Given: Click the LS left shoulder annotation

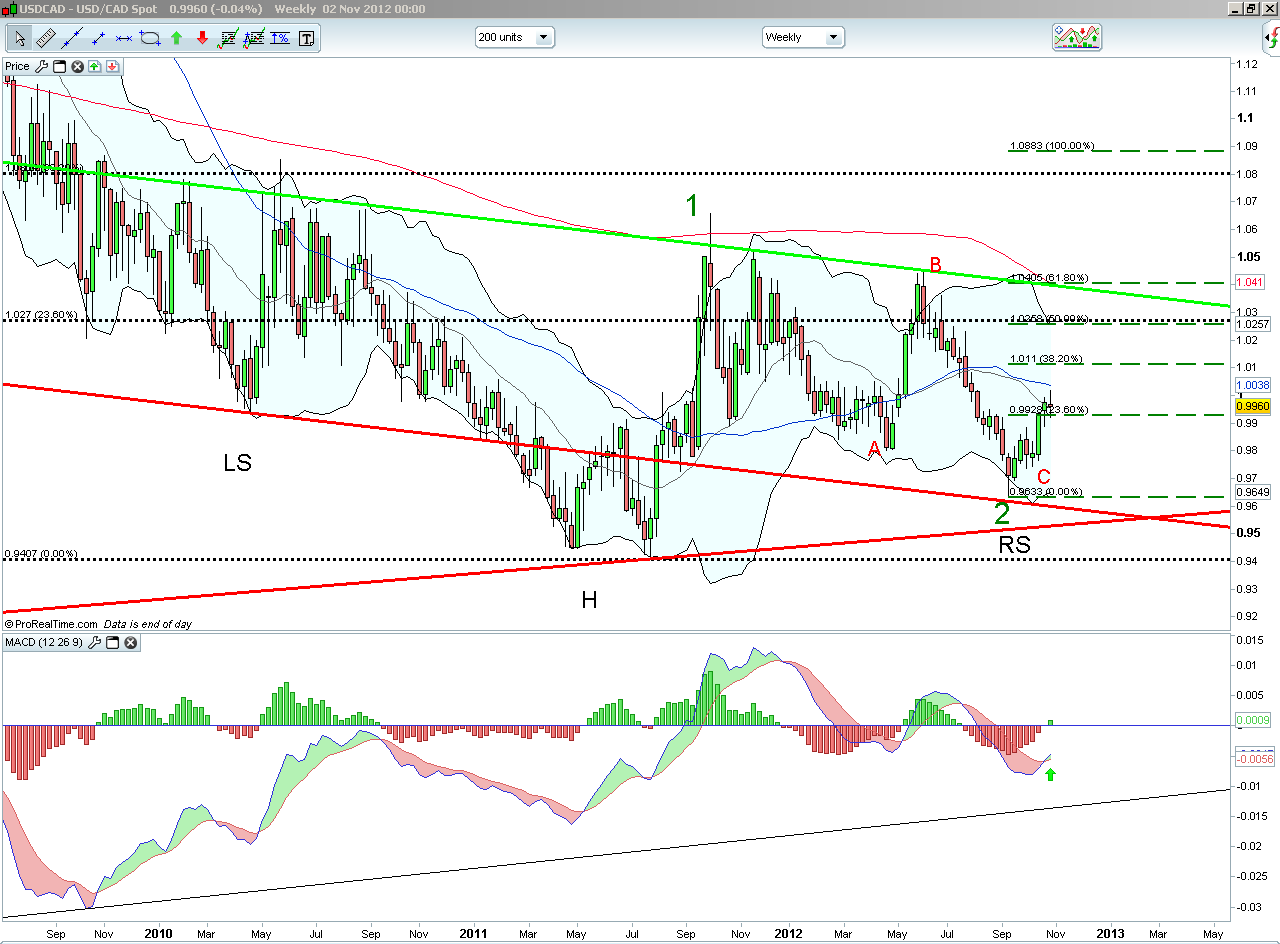Looking at the screenshot, I should 237,463.
